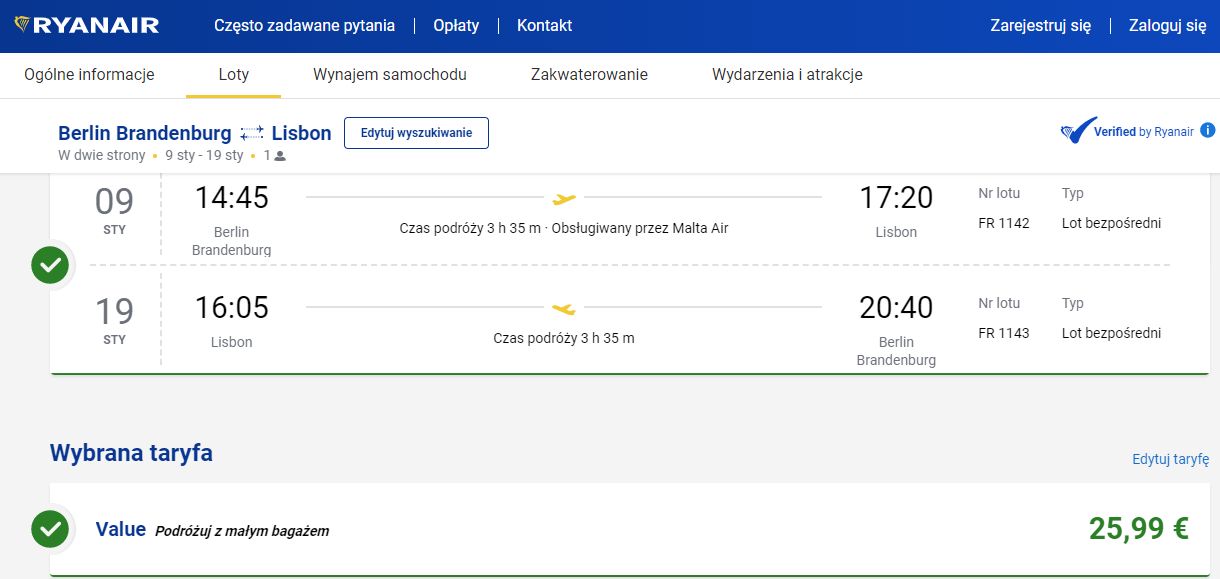Click the green checkmark beside the flights
The image size is (1220, 579).
50,266
